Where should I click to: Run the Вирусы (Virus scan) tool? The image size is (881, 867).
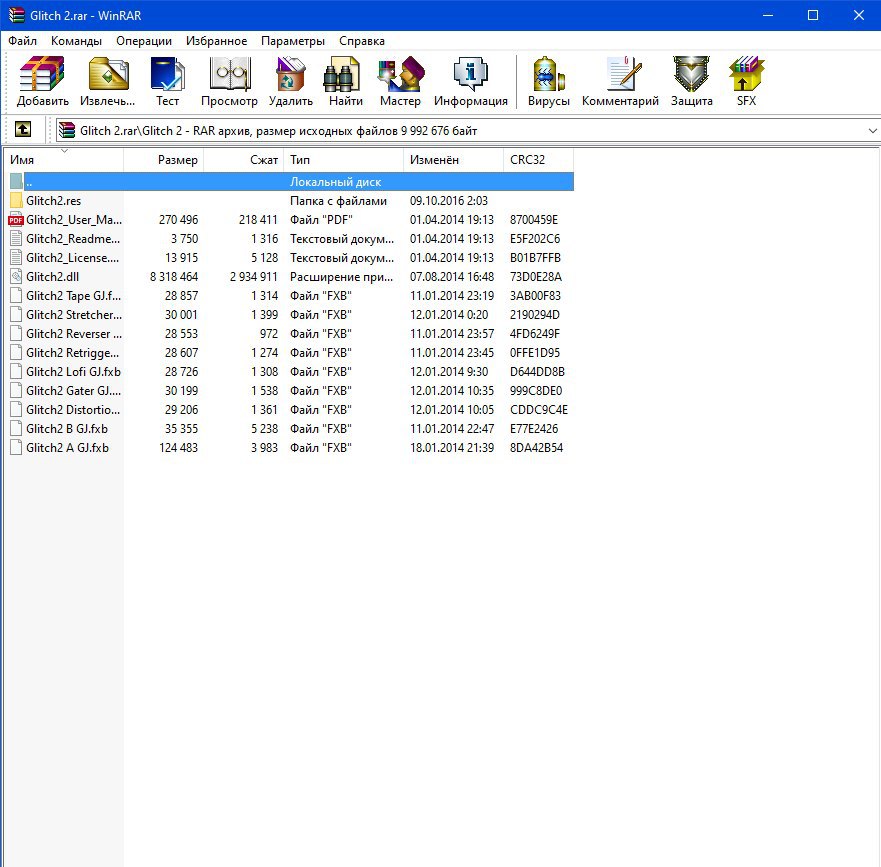548,81
